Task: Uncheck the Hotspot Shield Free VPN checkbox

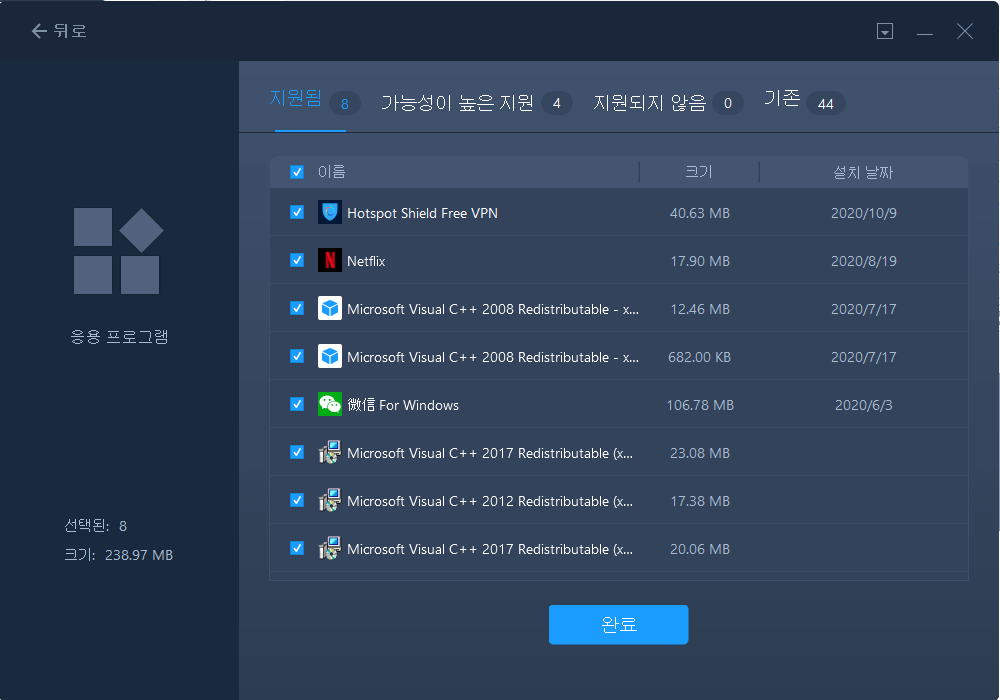Action: pos(297,212)
